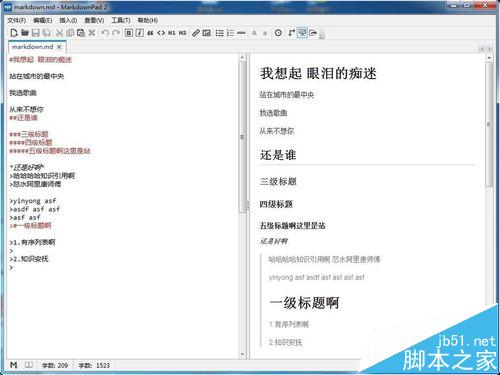Insert a horizontal rule
Image resolution: width=500 pixels, height=375 pixels.
click(241, 33)
